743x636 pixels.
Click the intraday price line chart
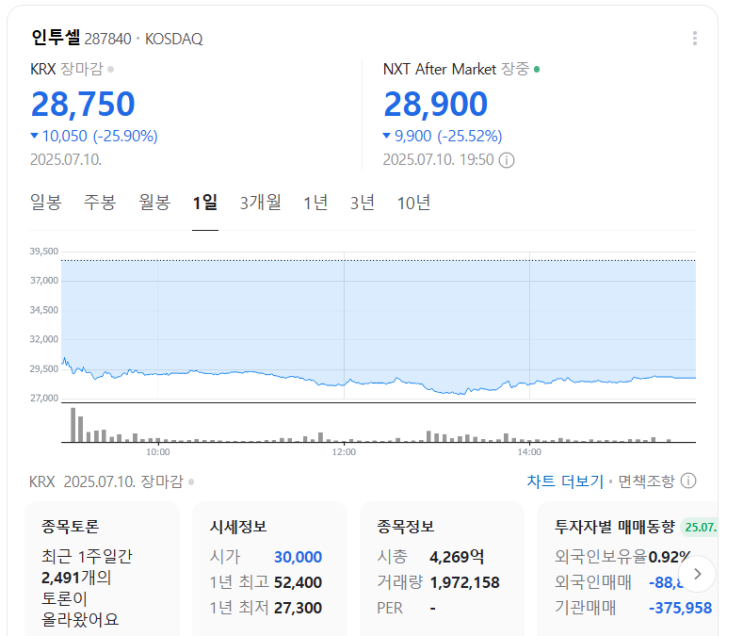[378, 327]
